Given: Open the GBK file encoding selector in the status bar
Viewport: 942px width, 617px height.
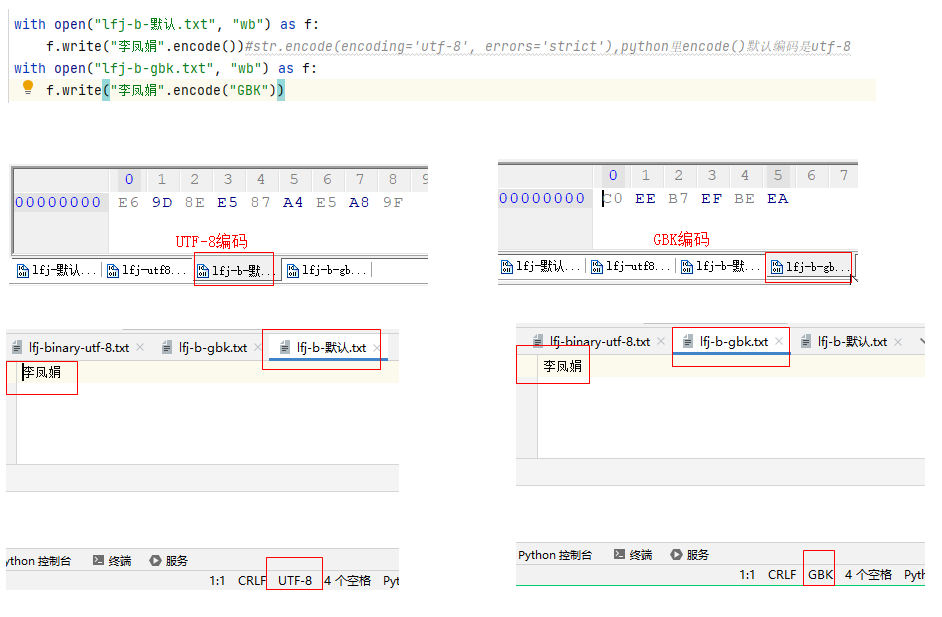Looking at the screenshot, I should [x=820, y=575].
